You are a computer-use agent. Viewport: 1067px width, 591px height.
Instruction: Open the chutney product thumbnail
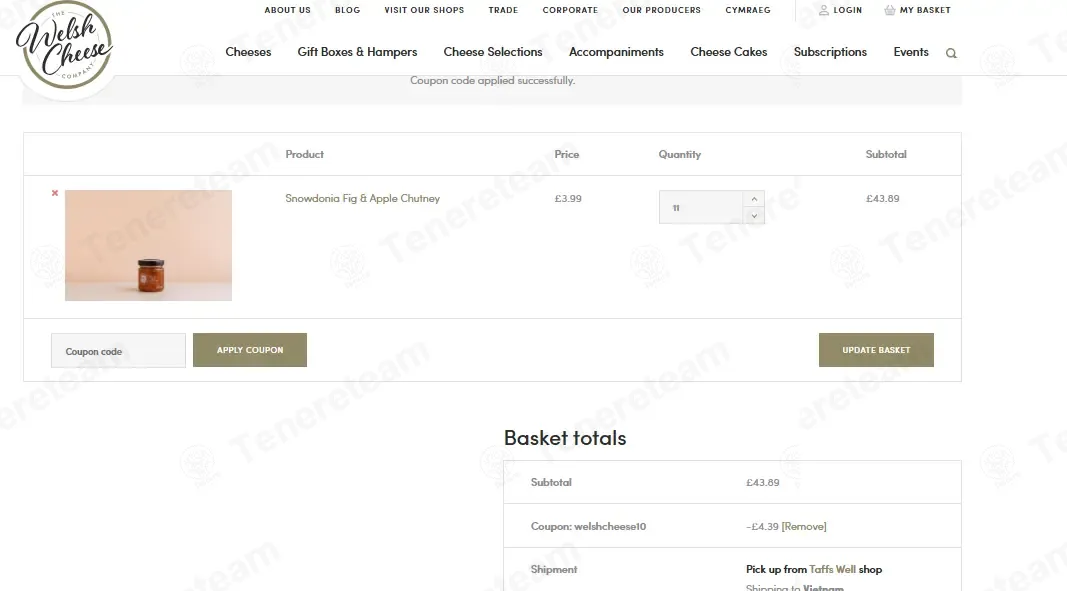pos(148,245)
